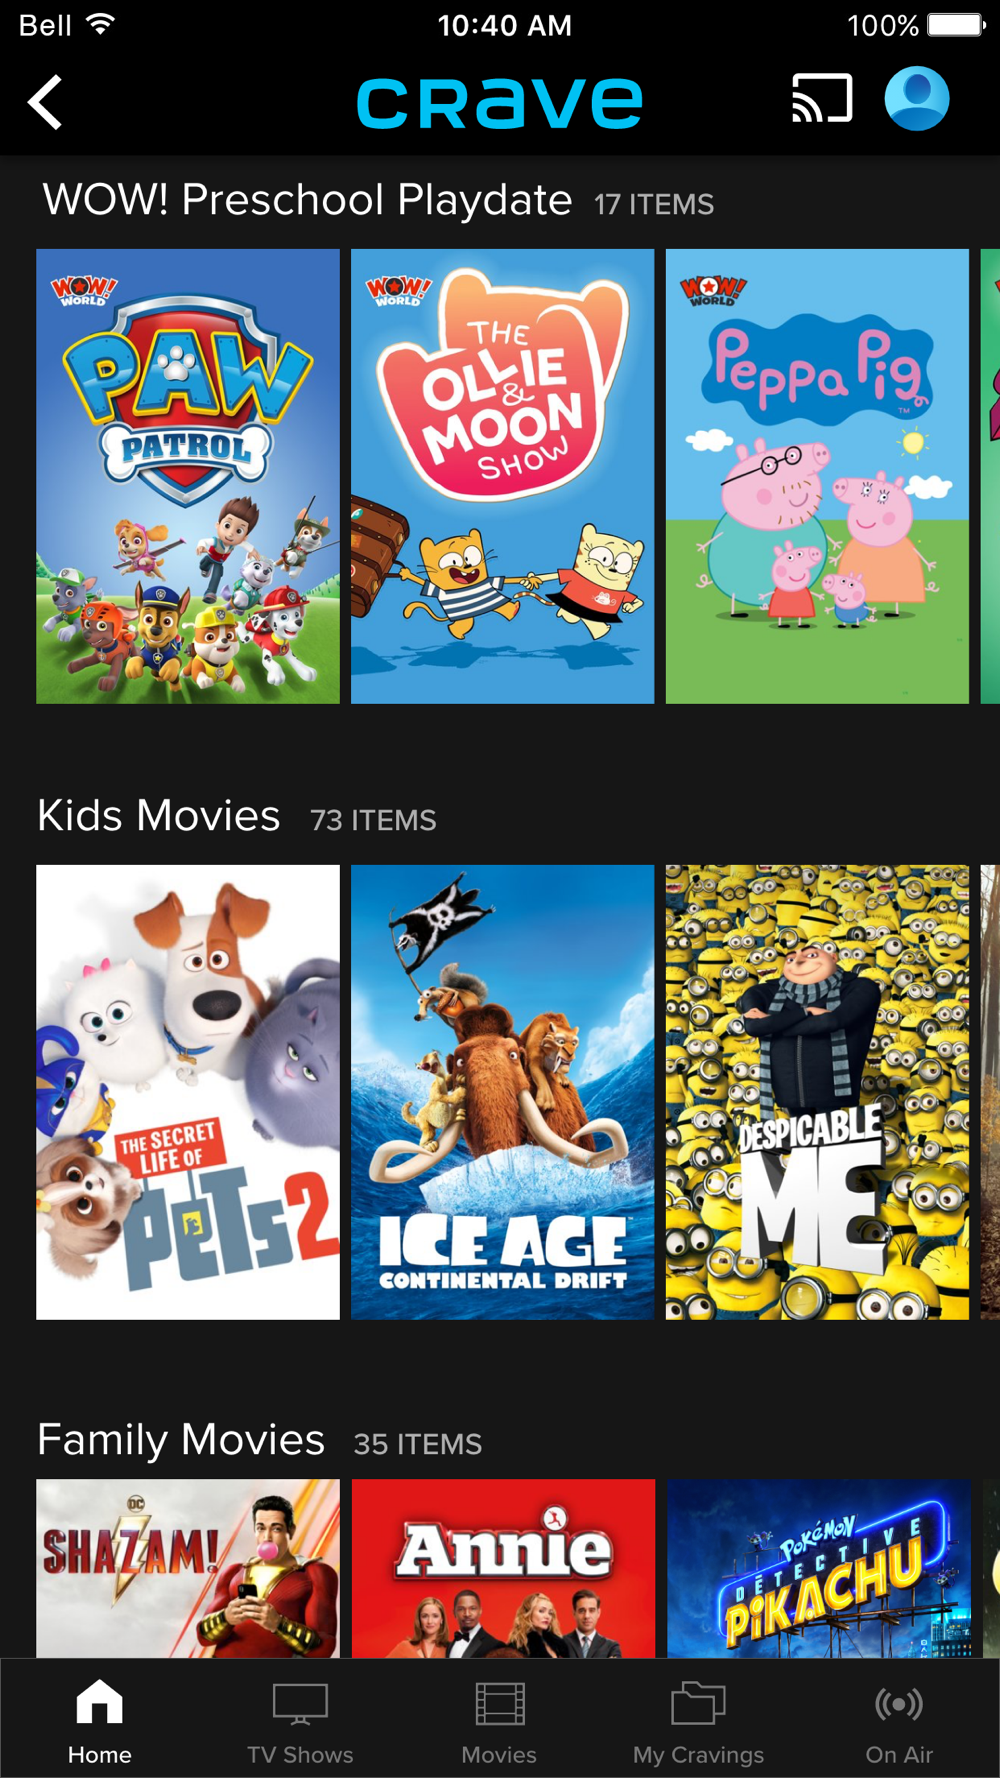Open the Detective Pikachu thumbnail
This screenshot has width=1000, height=1778.
coord(819,1568)
